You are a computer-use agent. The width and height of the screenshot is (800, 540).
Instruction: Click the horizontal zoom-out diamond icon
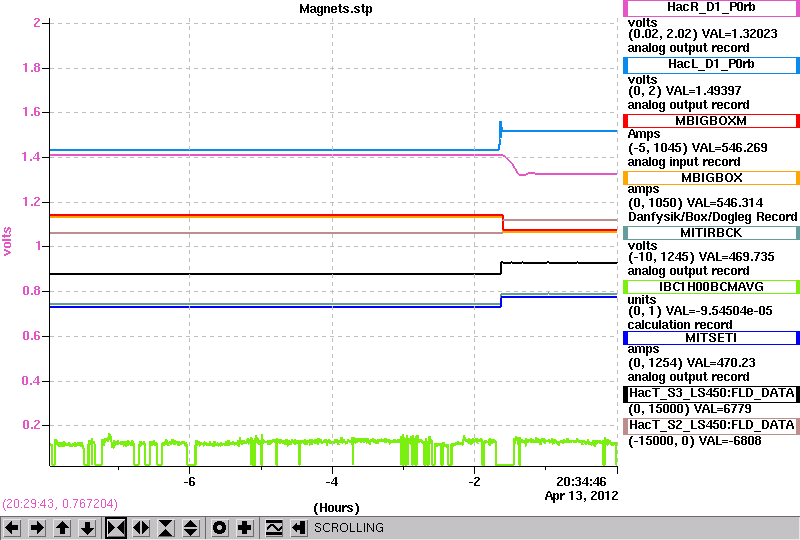(141, 528)
